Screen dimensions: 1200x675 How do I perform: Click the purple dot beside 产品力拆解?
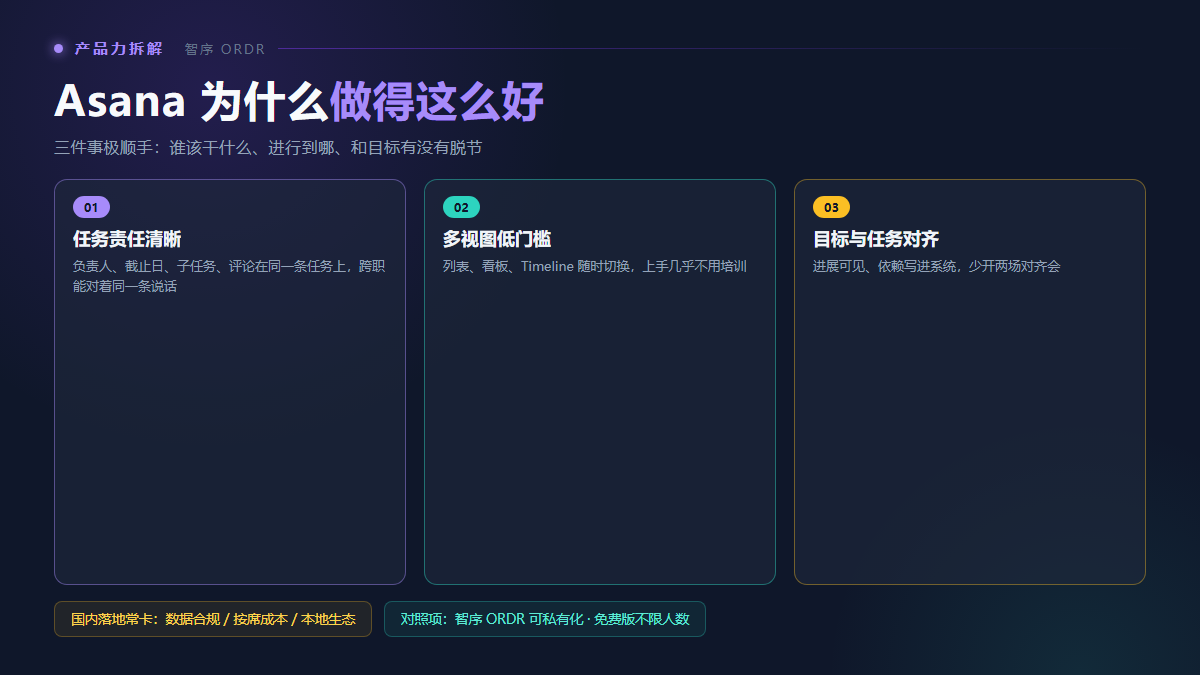click(59, 48)
